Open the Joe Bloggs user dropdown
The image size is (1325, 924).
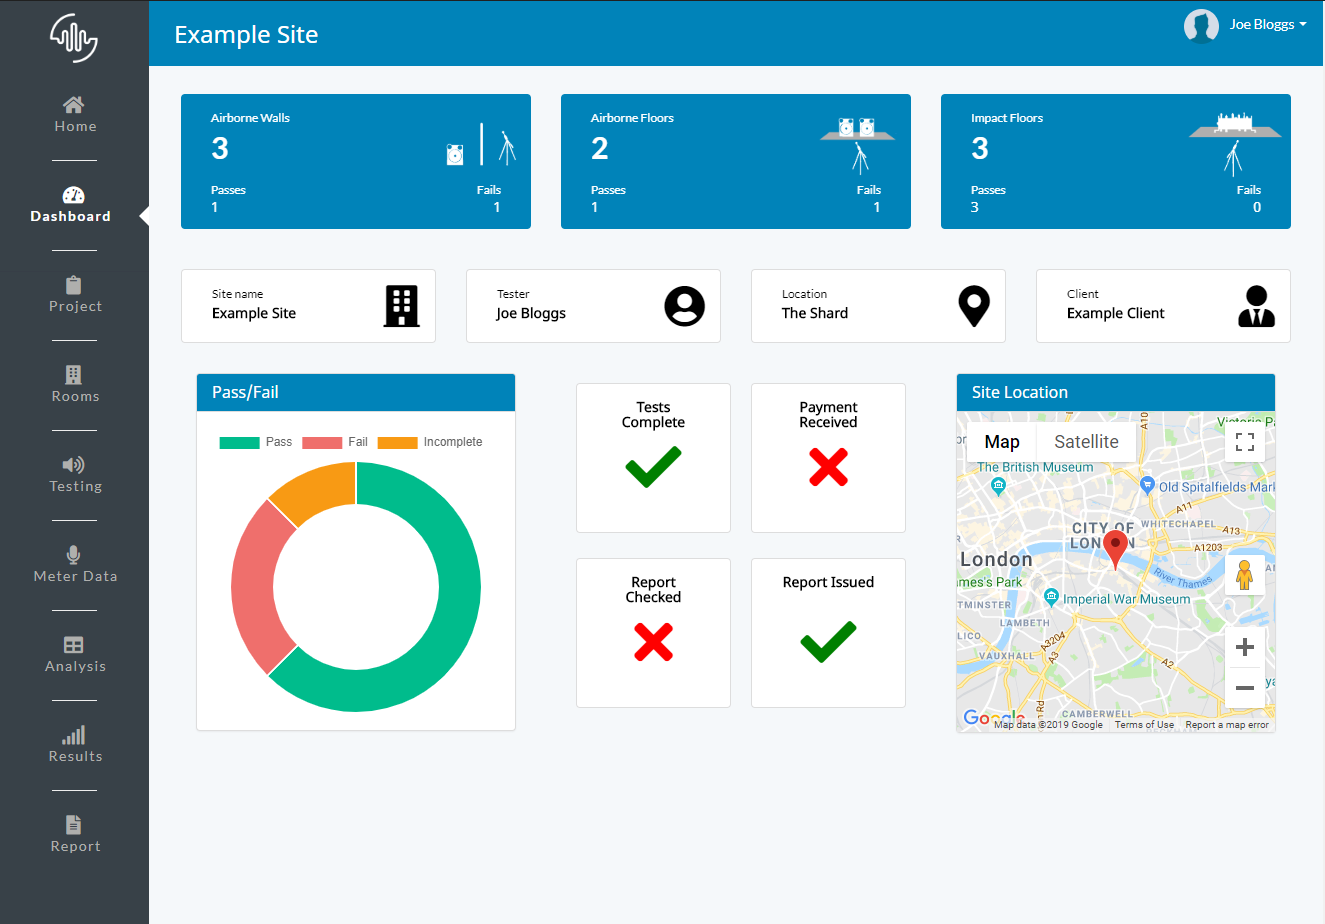pyautogui.click(x=1246, y=25)
